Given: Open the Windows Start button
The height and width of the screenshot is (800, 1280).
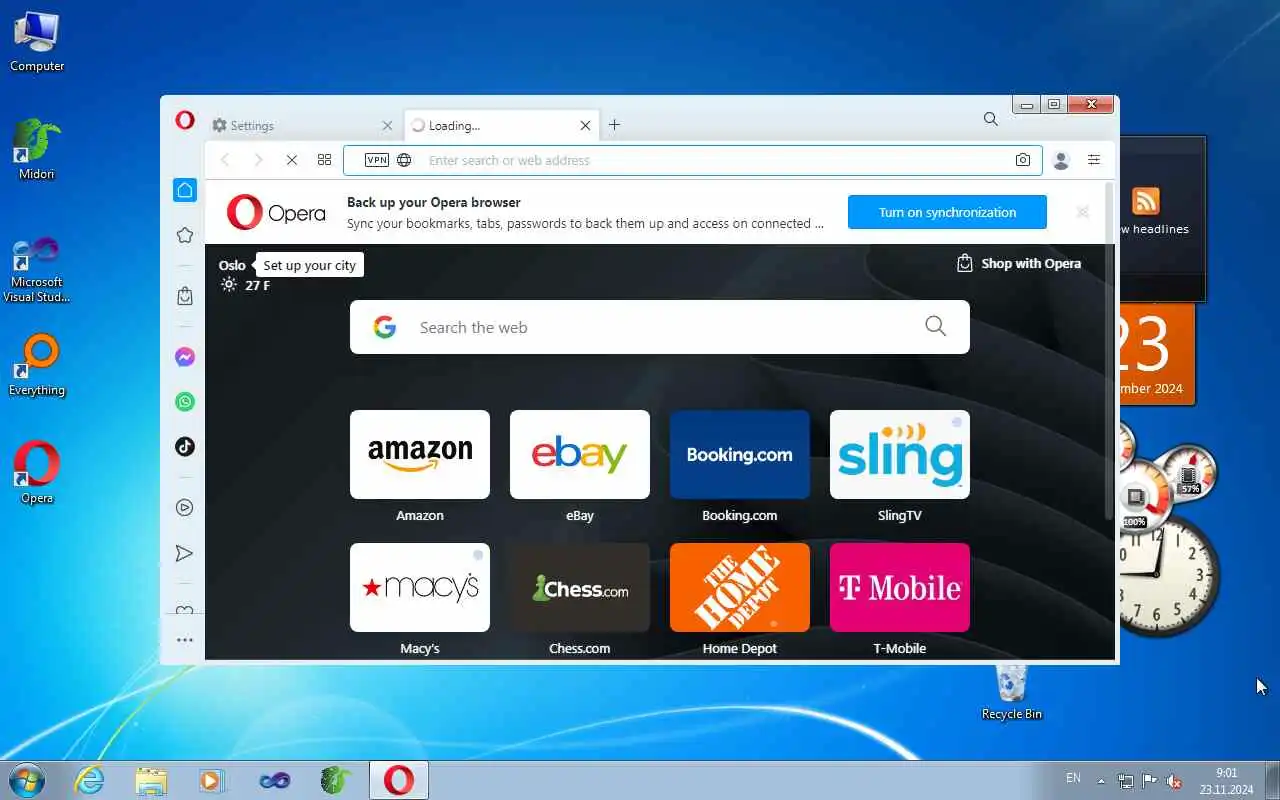Looking at the screenshot, I should click(26, 780).
